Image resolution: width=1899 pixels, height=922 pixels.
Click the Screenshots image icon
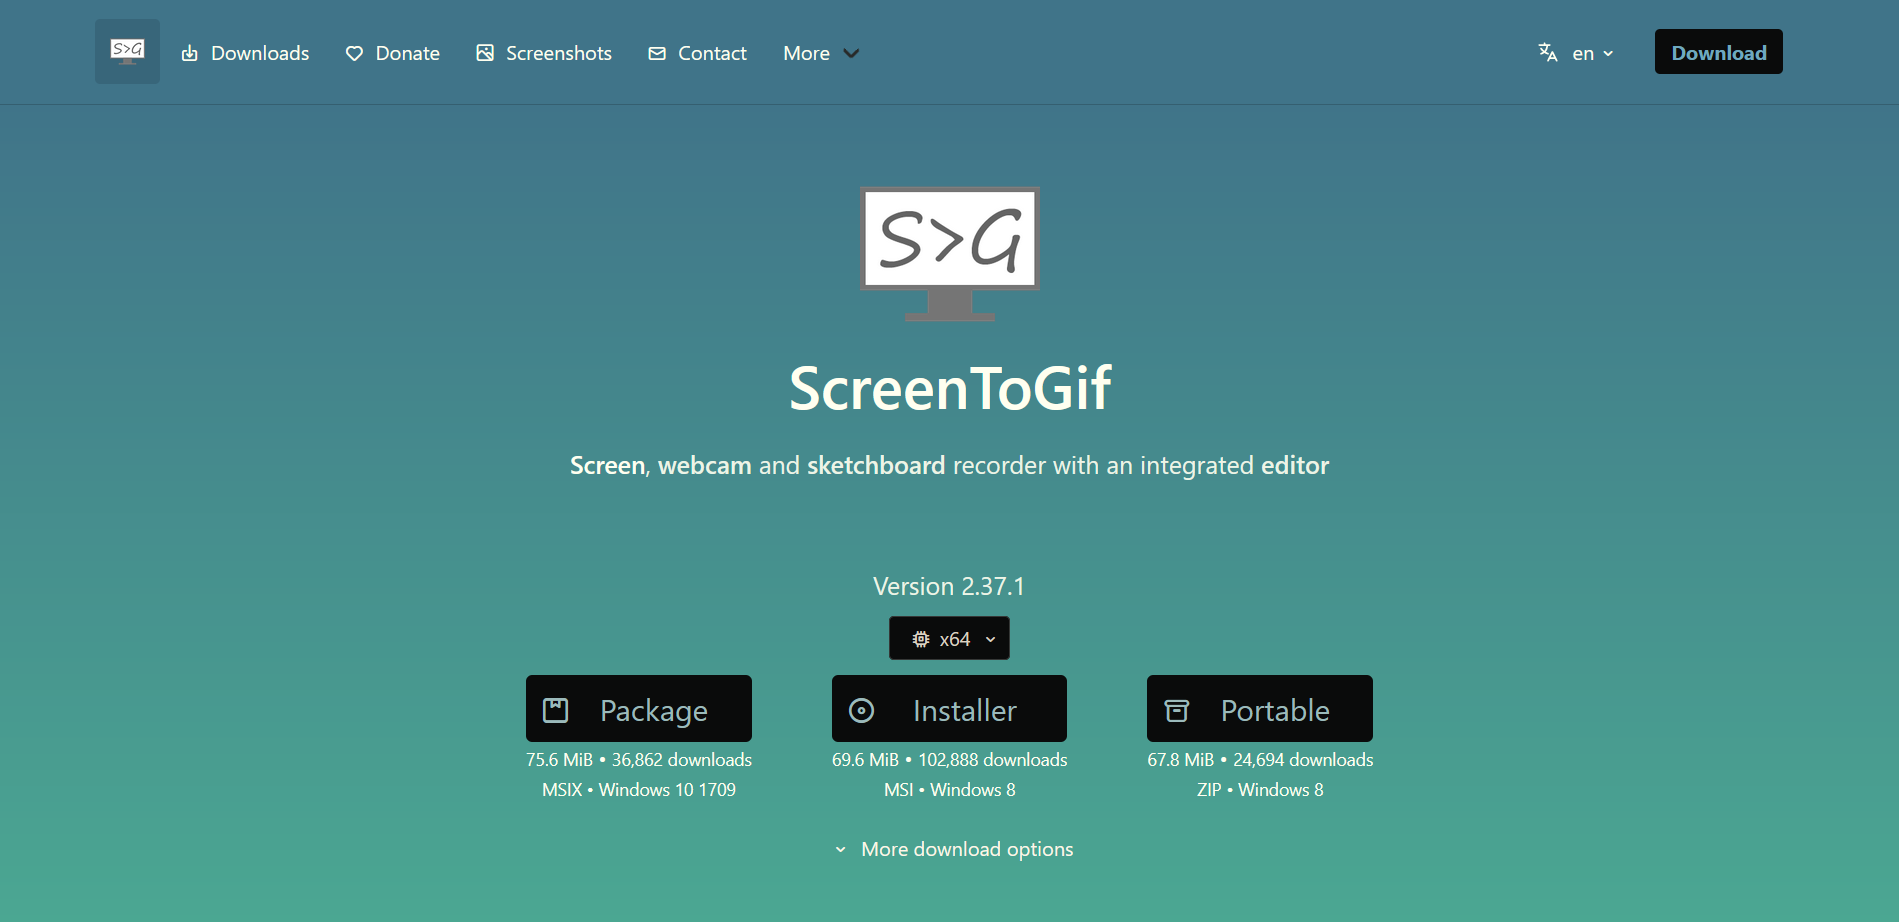tap(485, 53)
